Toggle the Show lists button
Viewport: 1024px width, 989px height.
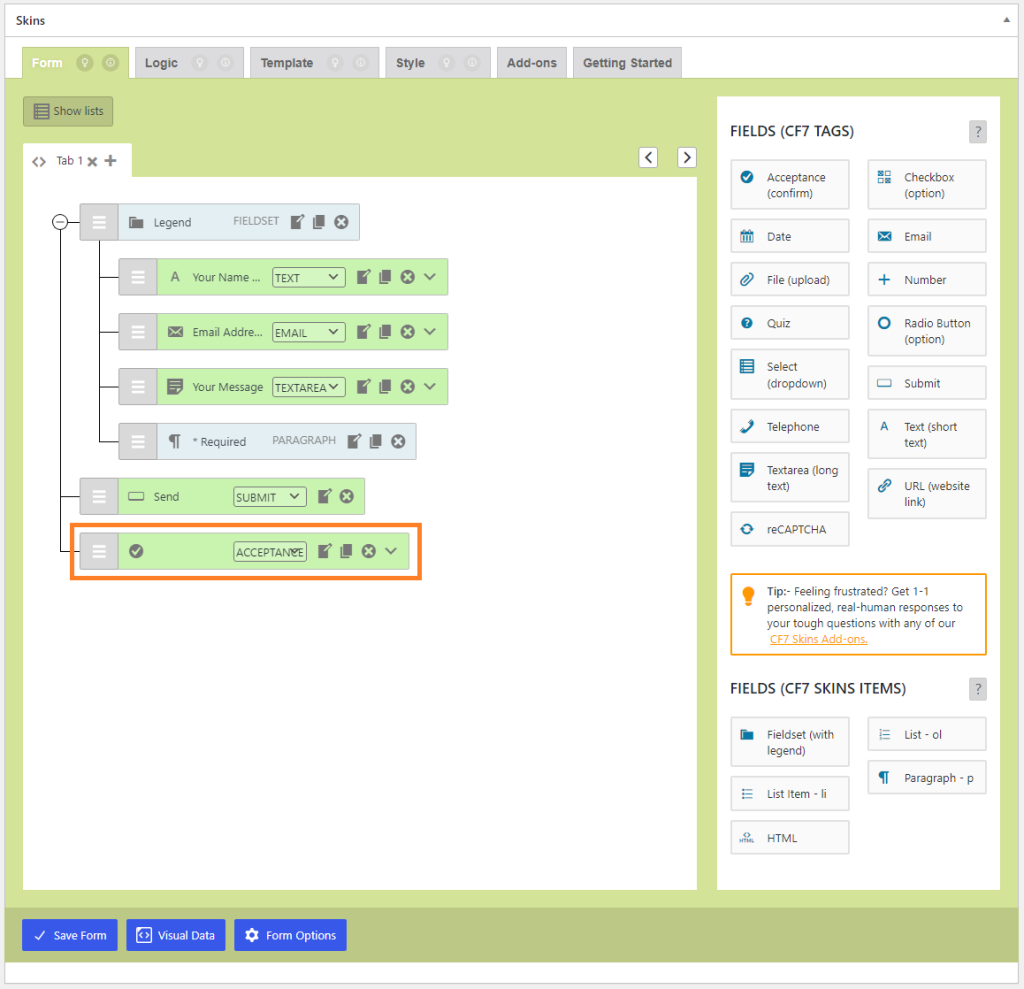tap(68, 111)
